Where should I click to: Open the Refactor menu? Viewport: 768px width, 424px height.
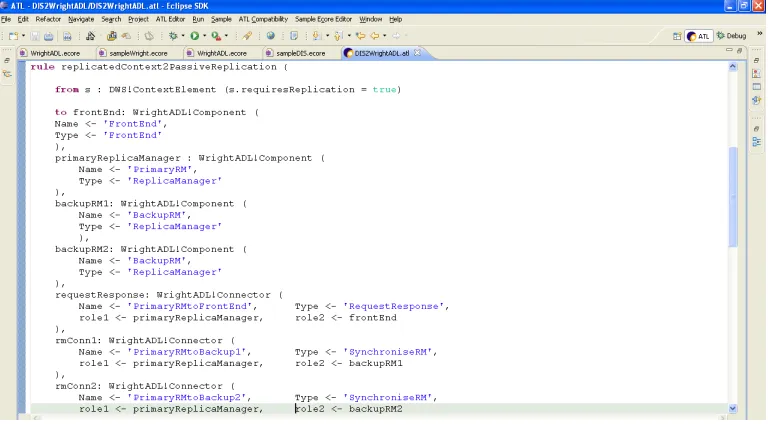[48, 19]
